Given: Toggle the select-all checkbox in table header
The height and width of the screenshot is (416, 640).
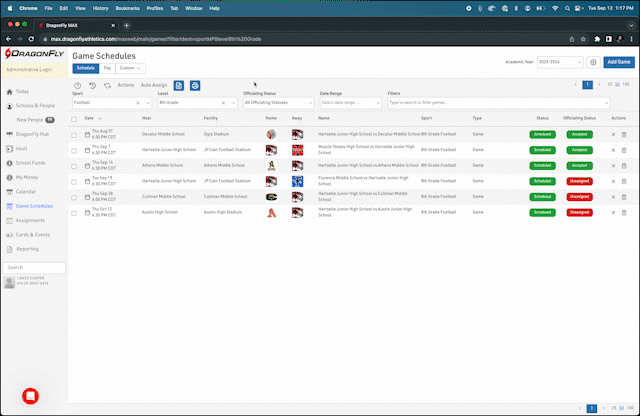Looking at the screenshot, I should [x=73, y=118].
